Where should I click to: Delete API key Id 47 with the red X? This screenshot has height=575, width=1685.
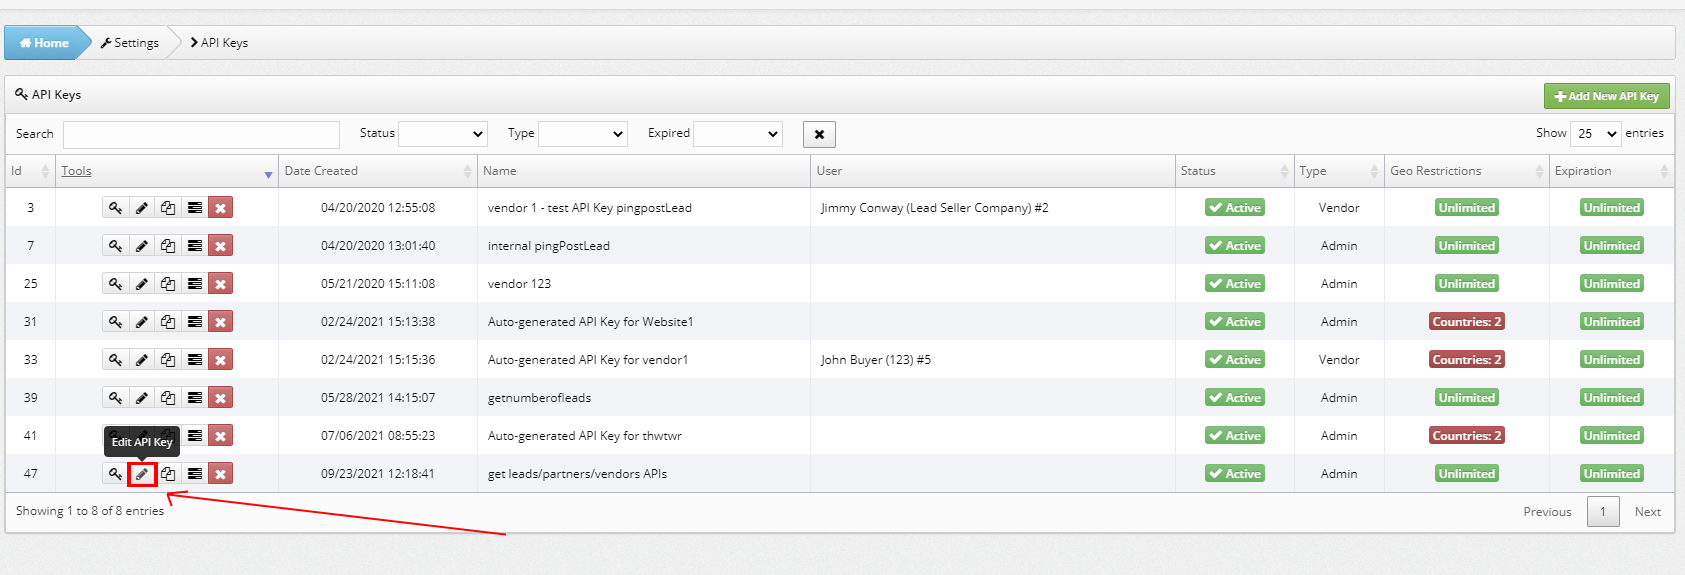221,474
